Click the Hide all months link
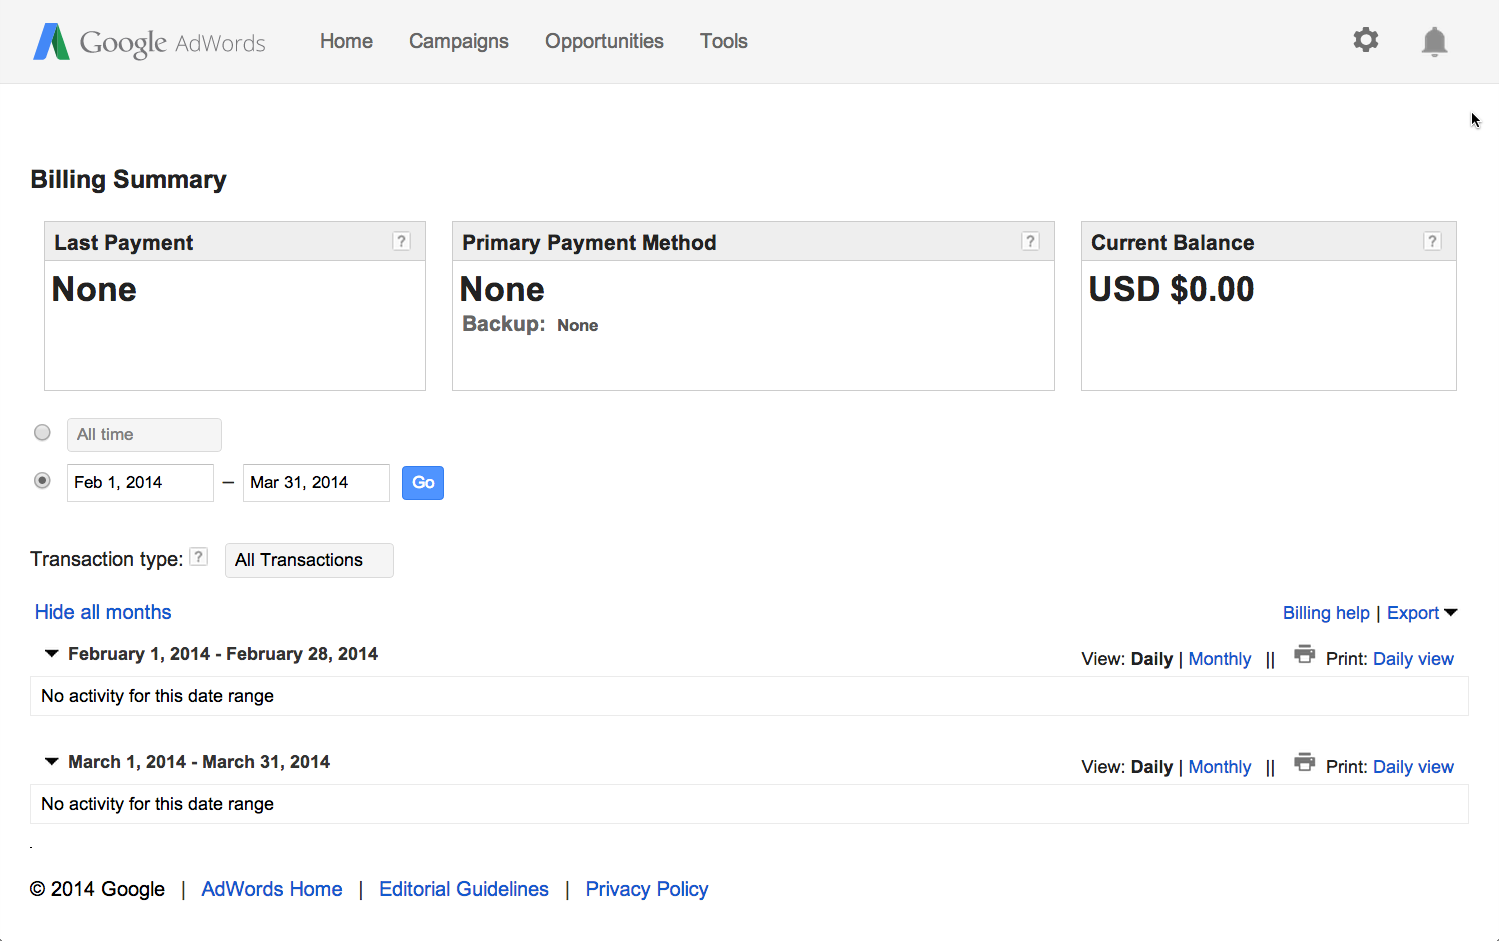1499x941 pixels. point(103,612)
